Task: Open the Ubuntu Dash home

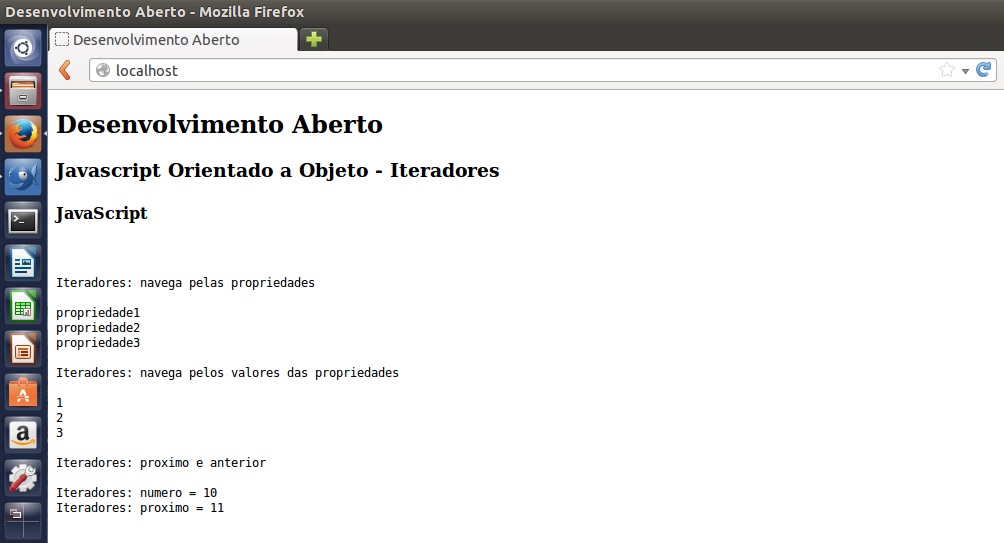Action: tap(23, 46)
